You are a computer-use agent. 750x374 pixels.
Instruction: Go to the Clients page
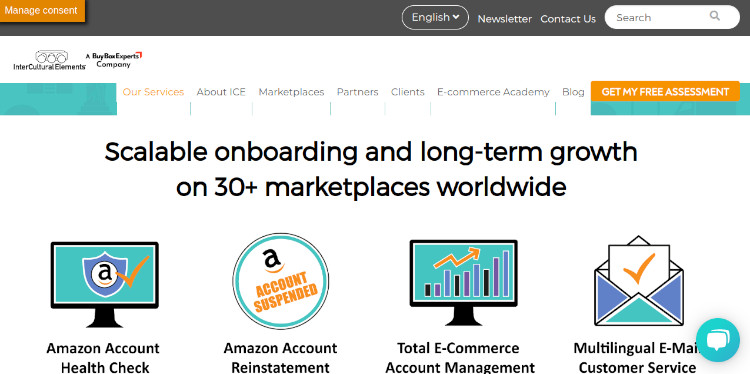click(x=408, y=92)
